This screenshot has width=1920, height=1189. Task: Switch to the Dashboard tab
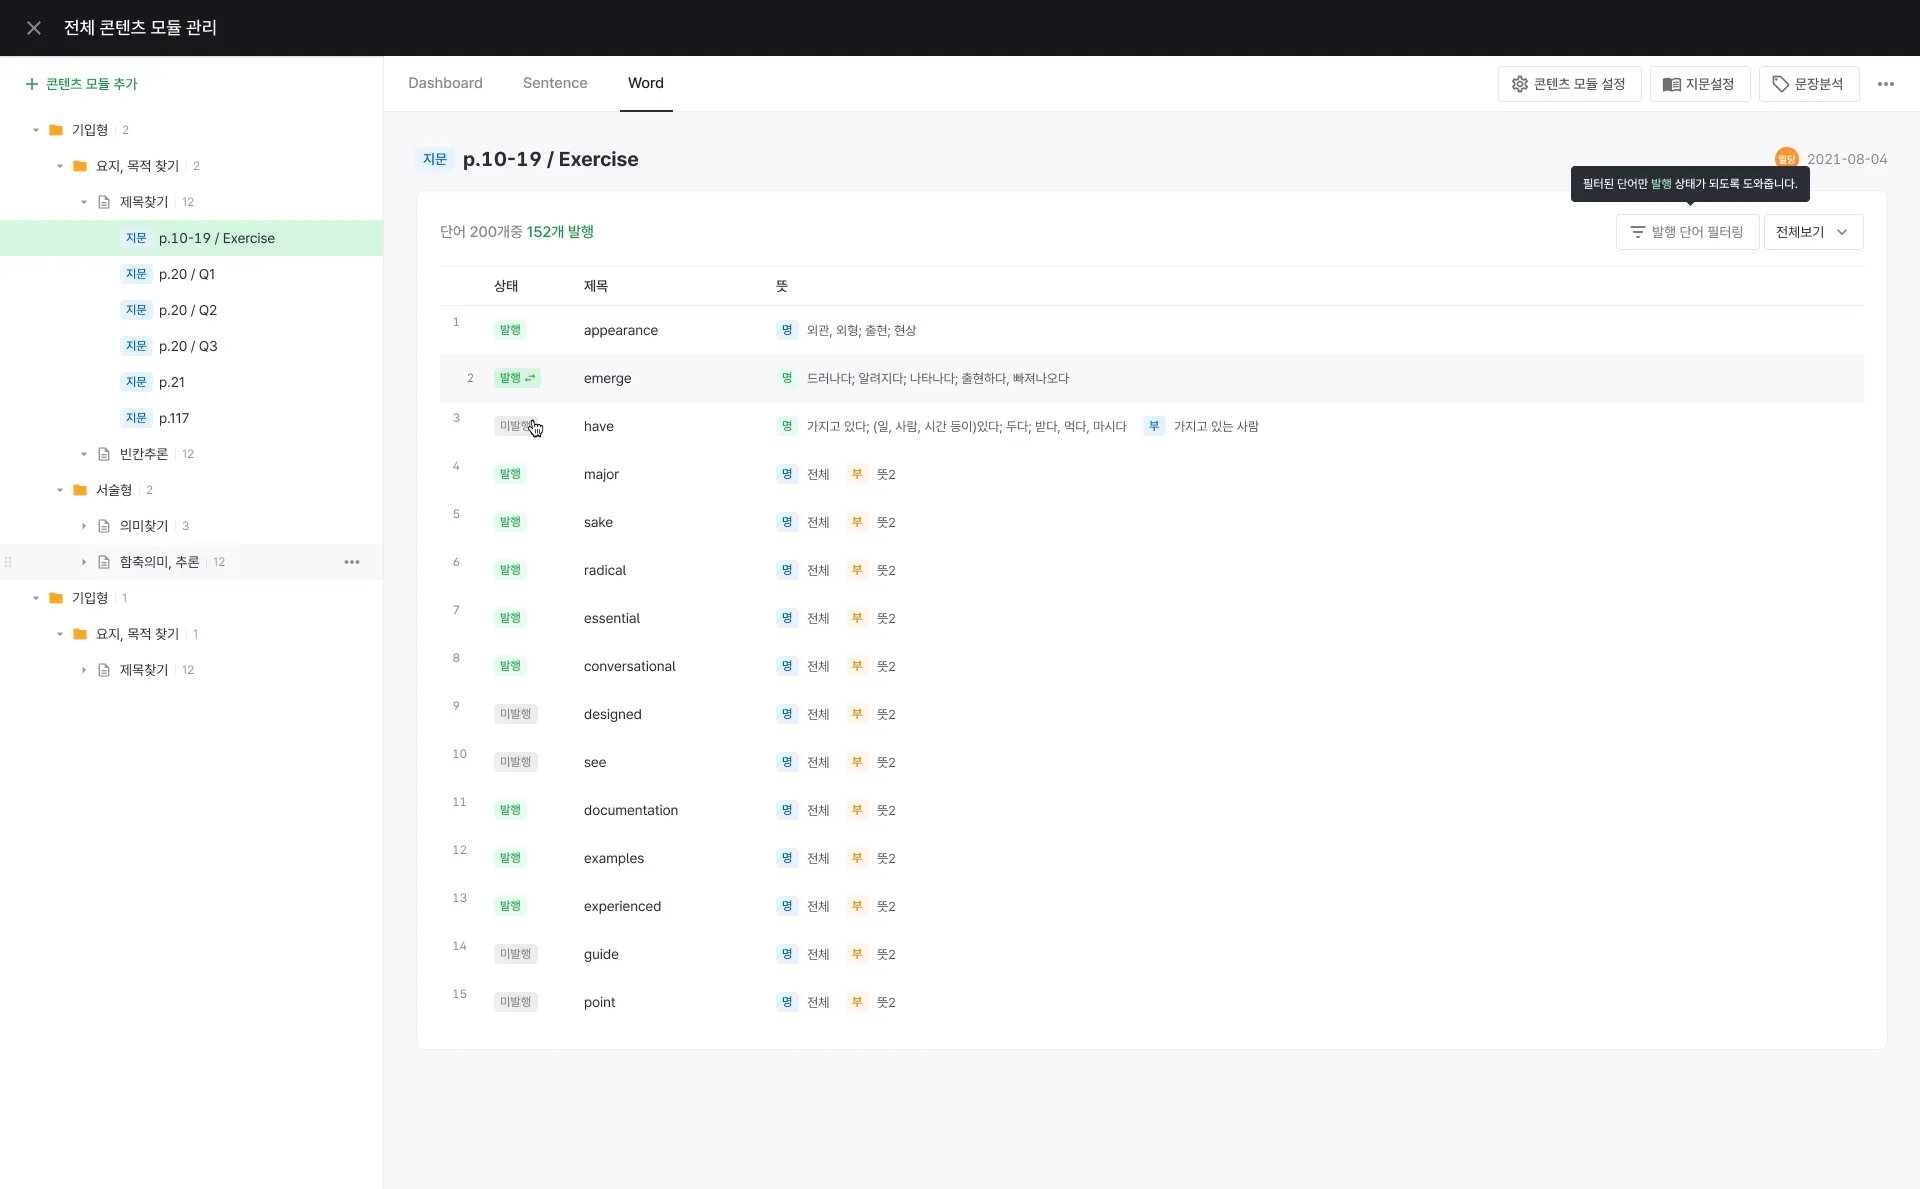445,83
